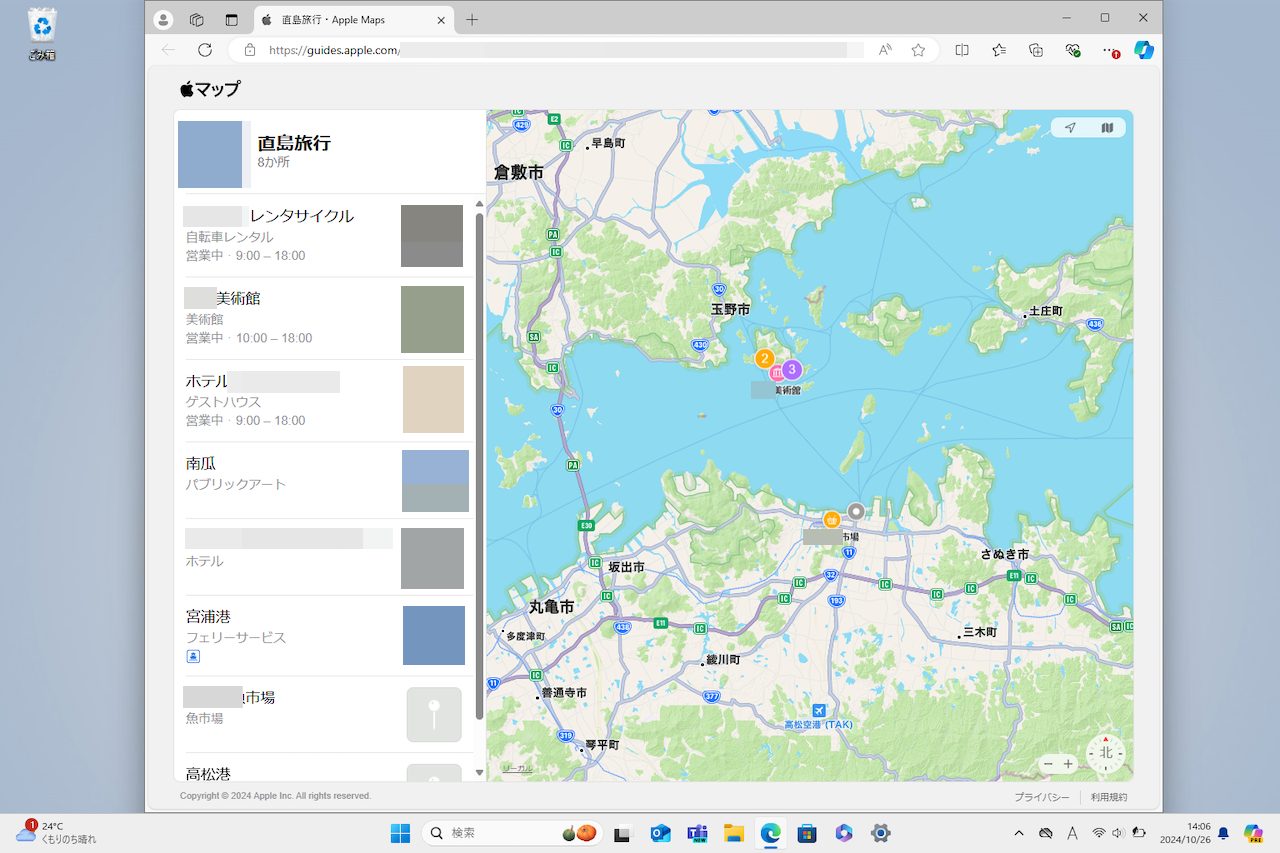
Task: Click the north compass on the map
Action: point(1106,753)
